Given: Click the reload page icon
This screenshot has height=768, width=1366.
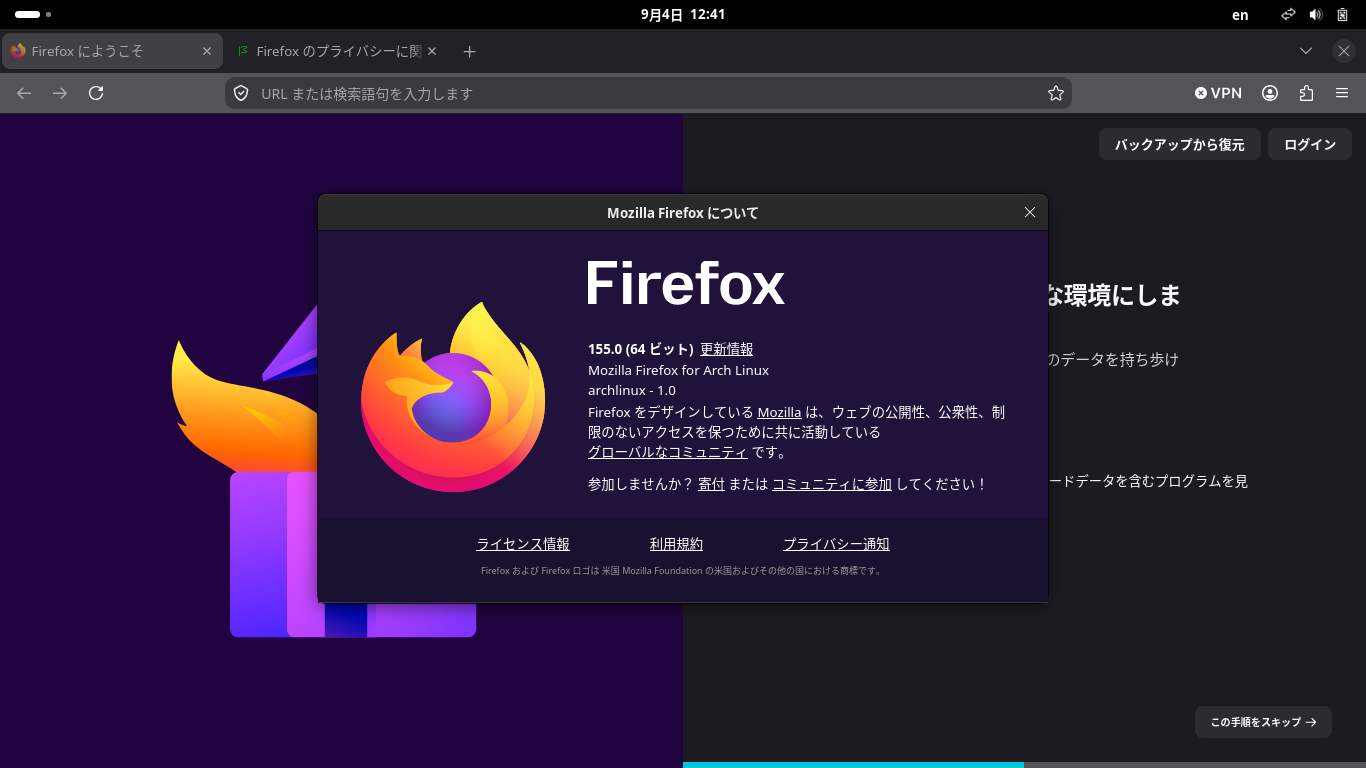Looking at the screenshot, I should (96, 93).
